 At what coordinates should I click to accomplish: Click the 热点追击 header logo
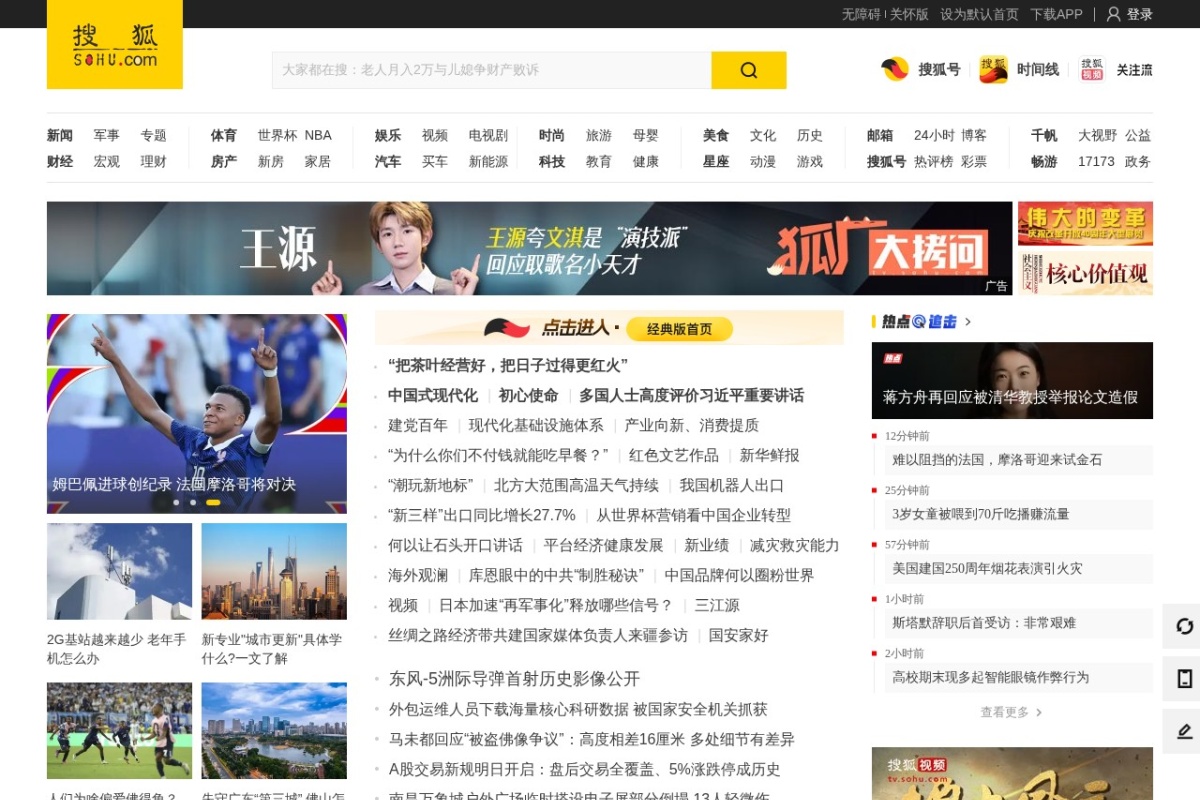click(919, 321)
